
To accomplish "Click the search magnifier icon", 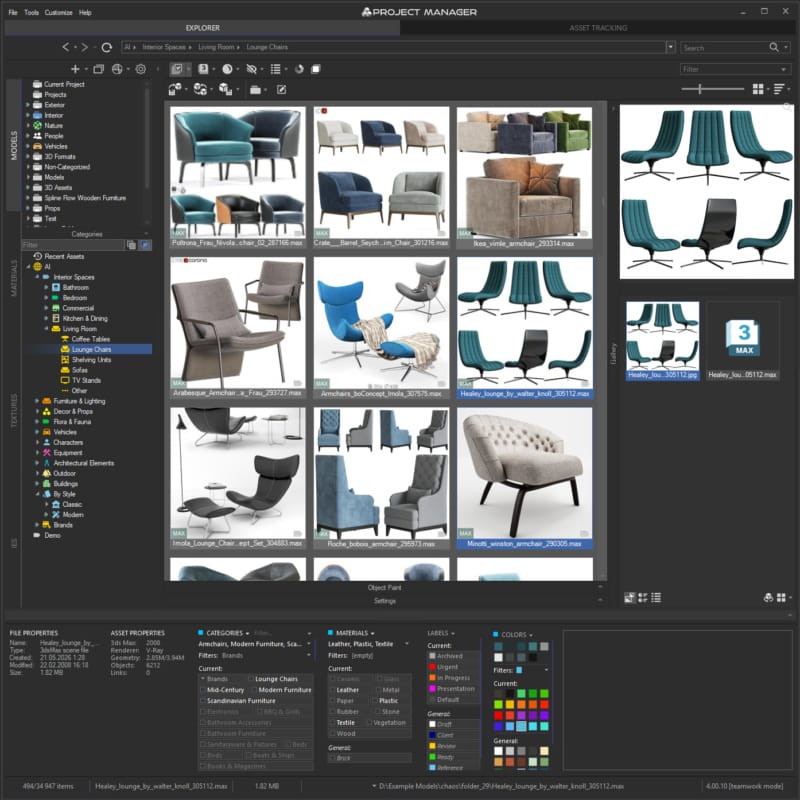I will 774,47.
